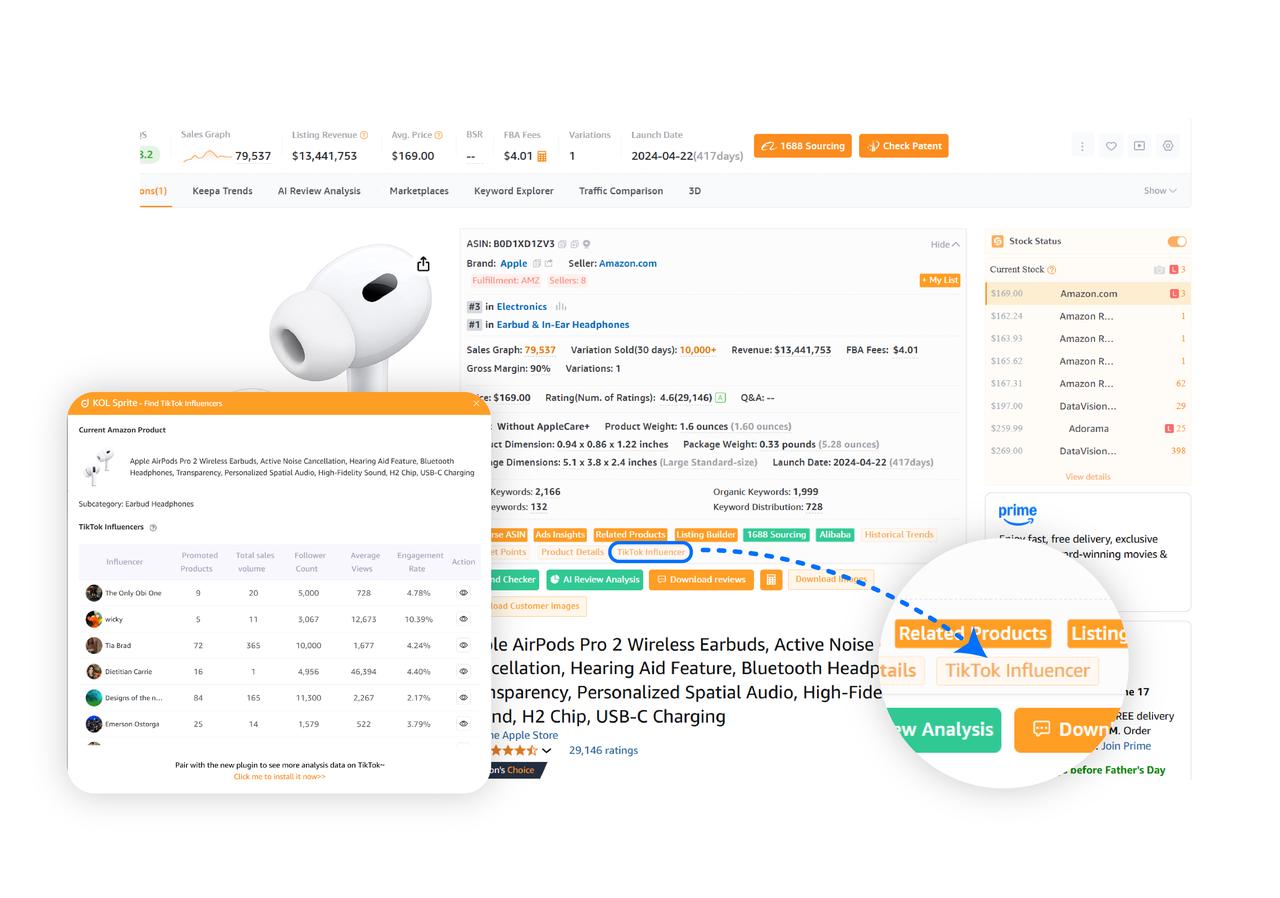The height and width of the screenshot is (898, 1280).
Task: Open the settings gear icon
Action: (1167, 146)
